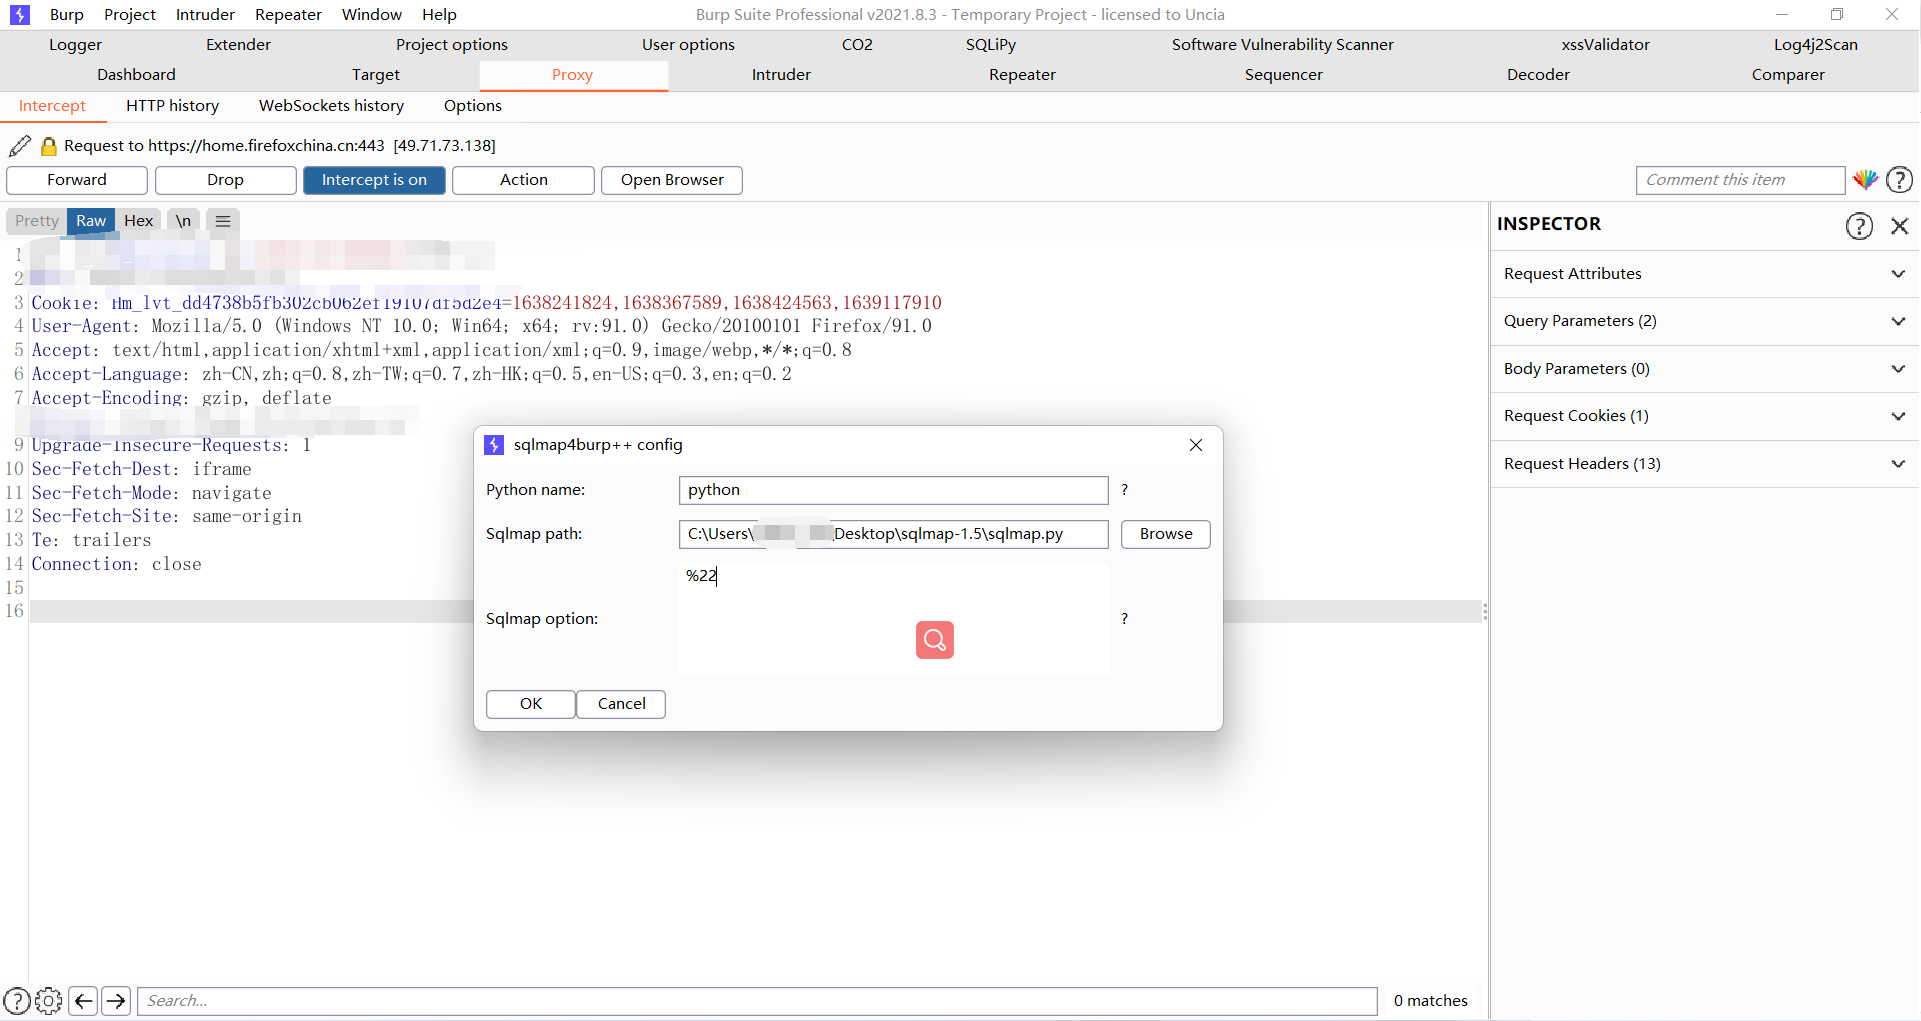1921x1021 pixels.
Task: Go to previous search match arrow
Action: (x=84, y=1001)
